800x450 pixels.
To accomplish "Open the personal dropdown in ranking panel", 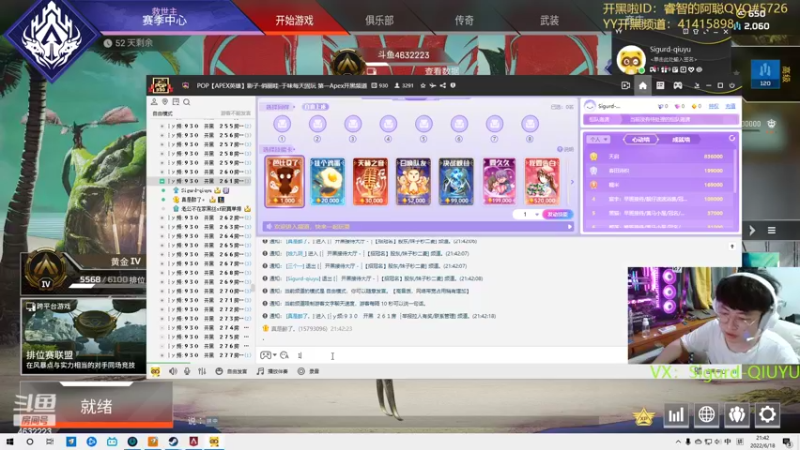I will pyautogui.click(x=598, y=139).
